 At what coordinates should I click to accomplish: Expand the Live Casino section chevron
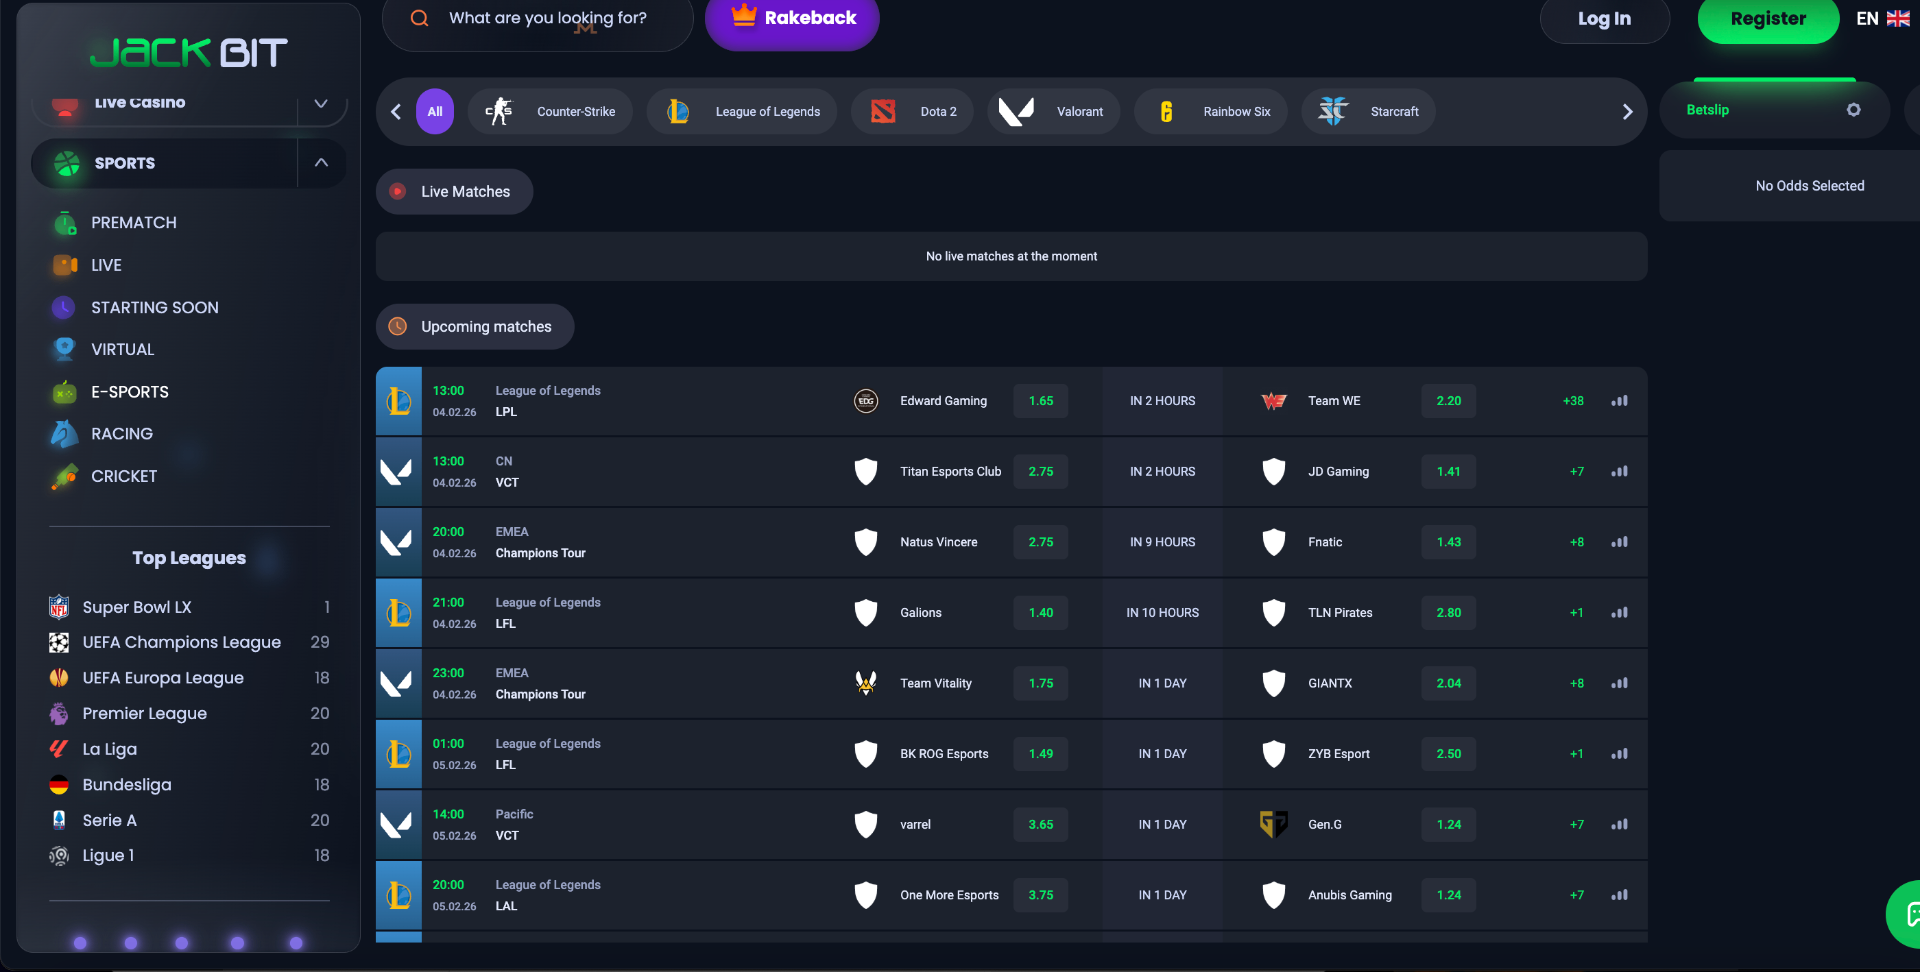click(x=321, y=103)
